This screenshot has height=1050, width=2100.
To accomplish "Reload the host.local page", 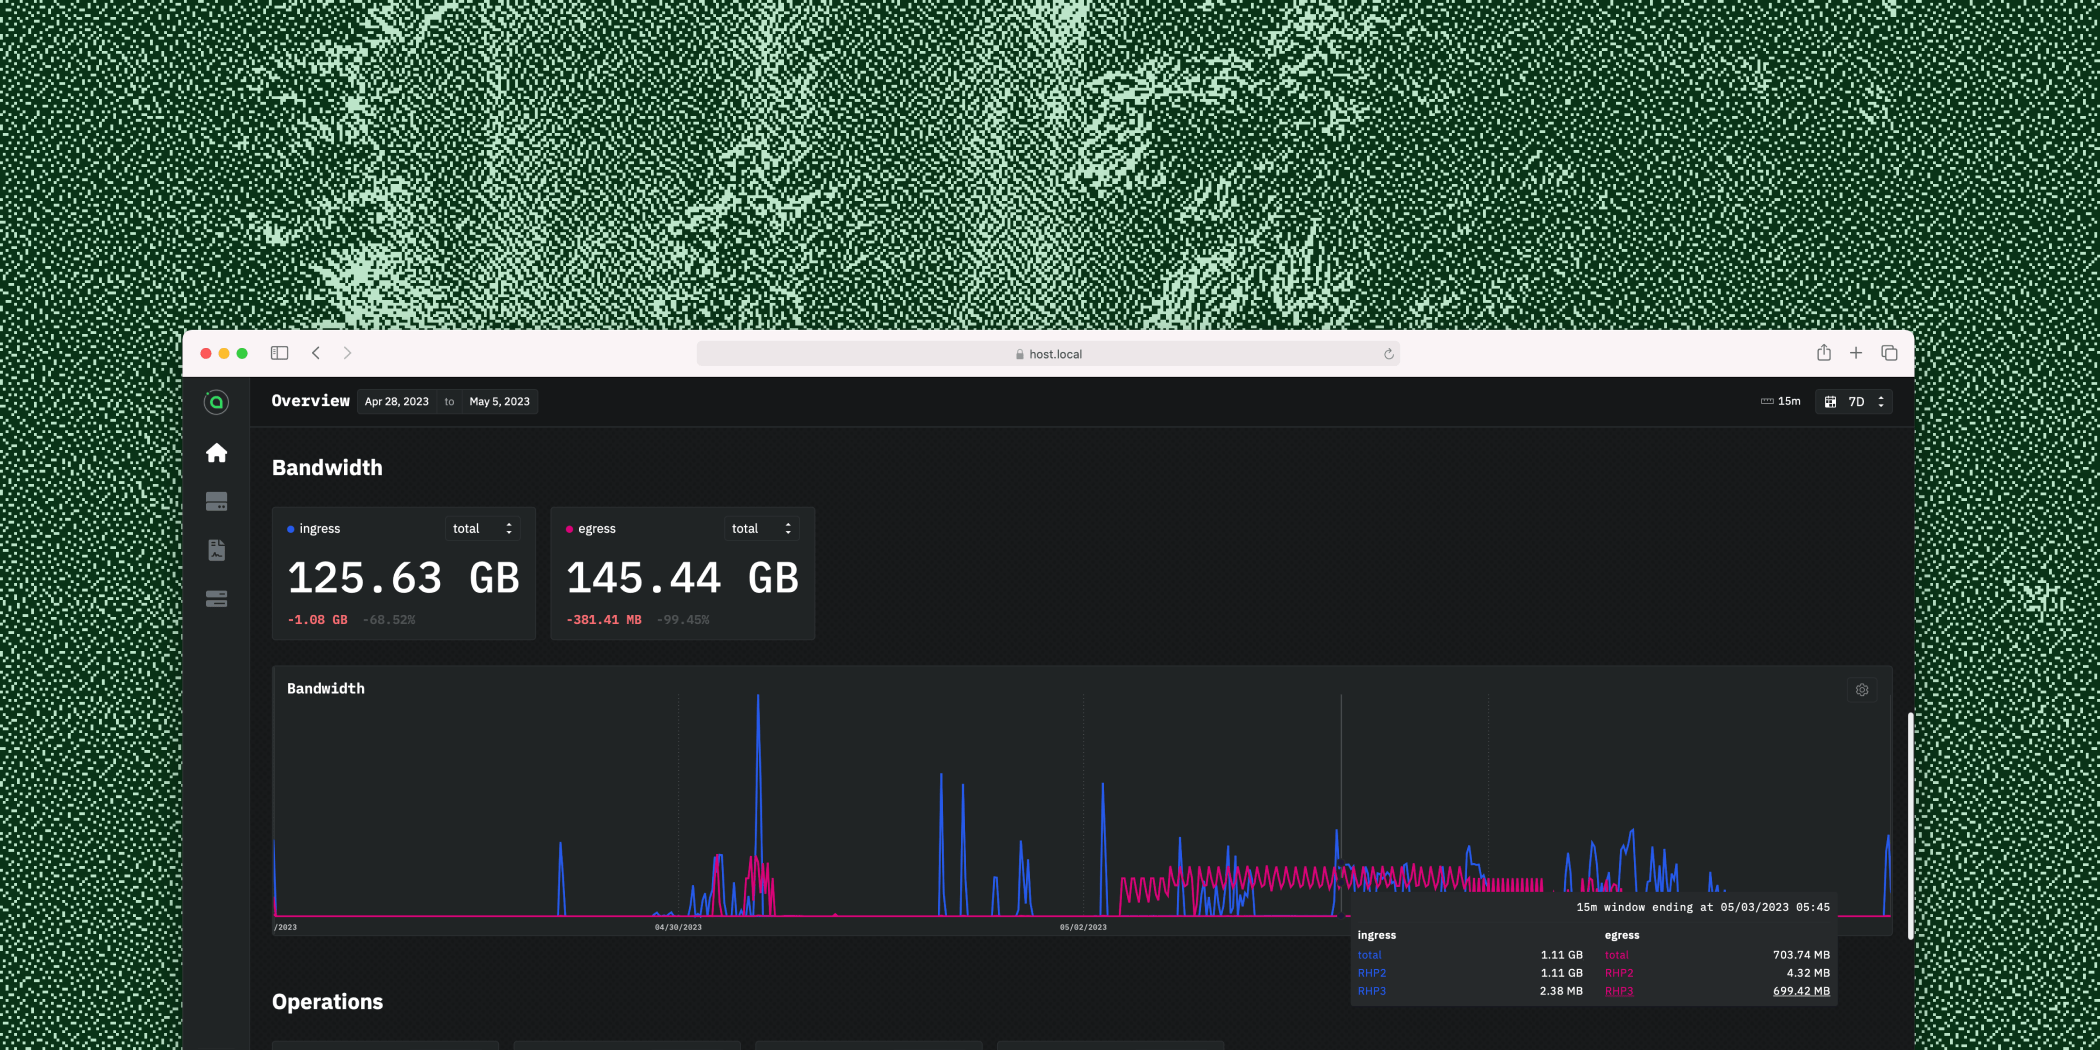I will pos(1388,354).
